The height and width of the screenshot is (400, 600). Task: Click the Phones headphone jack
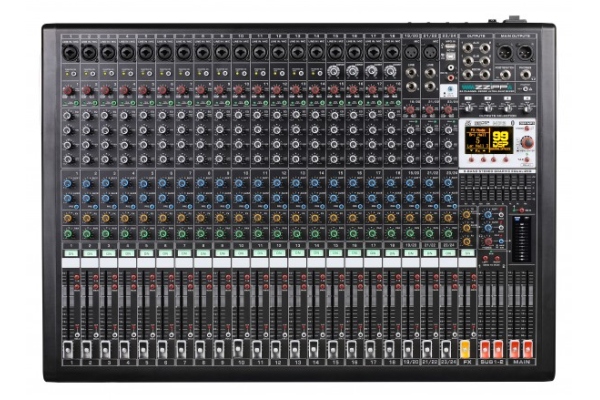coord(527,74)
